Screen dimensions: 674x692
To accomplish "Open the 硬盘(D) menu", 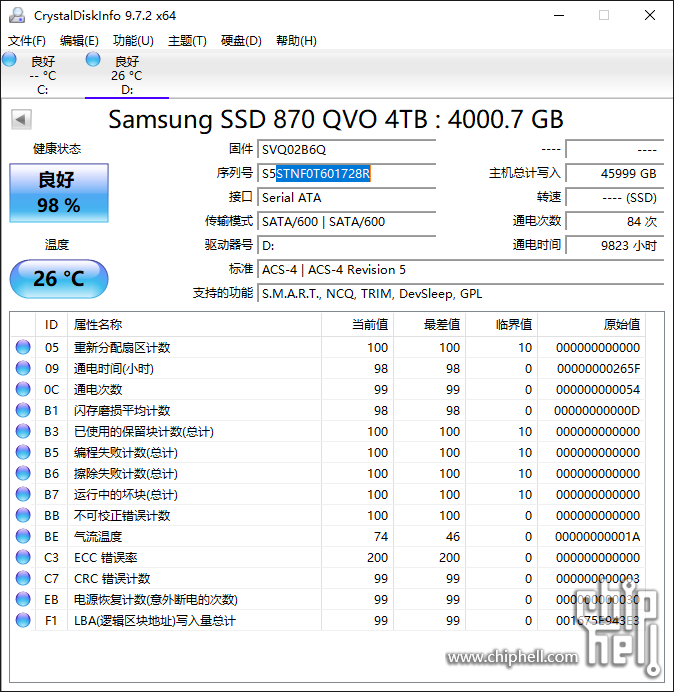I will point(241,41).
